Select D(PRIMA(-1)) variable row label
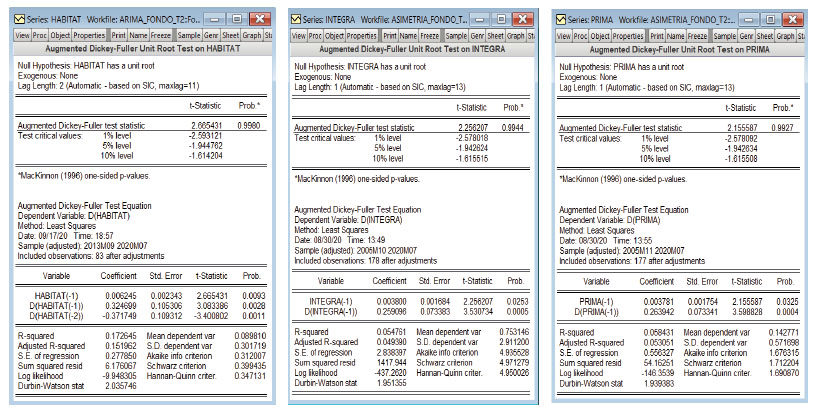 [x=597, y=311]
